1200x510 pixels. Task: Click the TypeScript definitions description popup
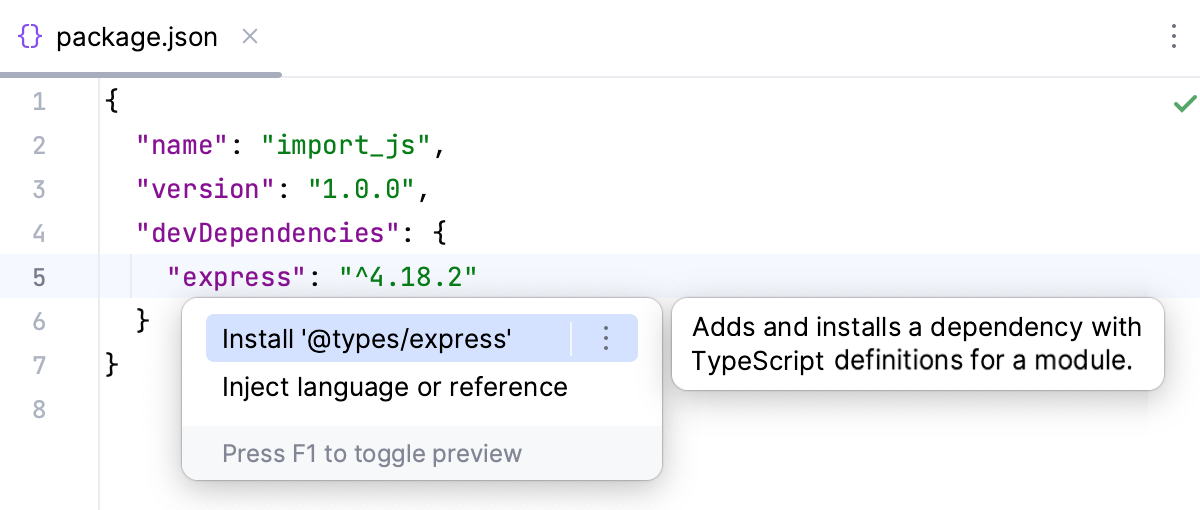coord(917,344)
